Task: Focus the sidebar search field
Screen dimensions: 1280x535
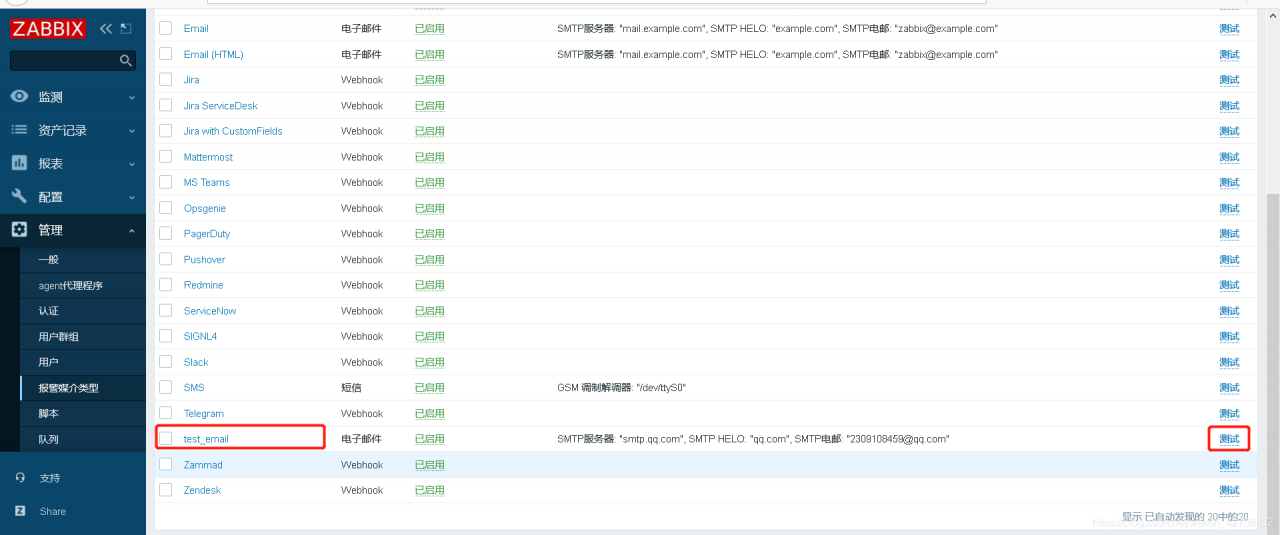Action: (73, 61)
